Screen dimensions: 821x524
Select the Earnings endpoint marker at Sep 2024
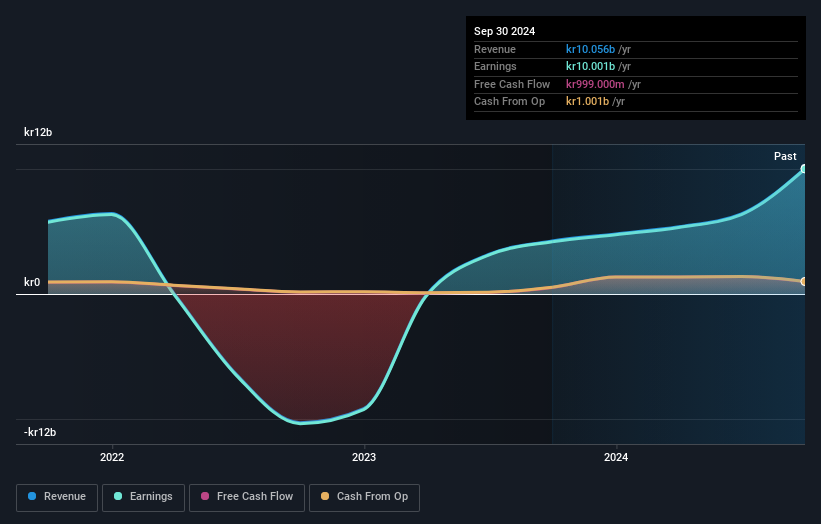pyautogui.click(x=804, y=169)
